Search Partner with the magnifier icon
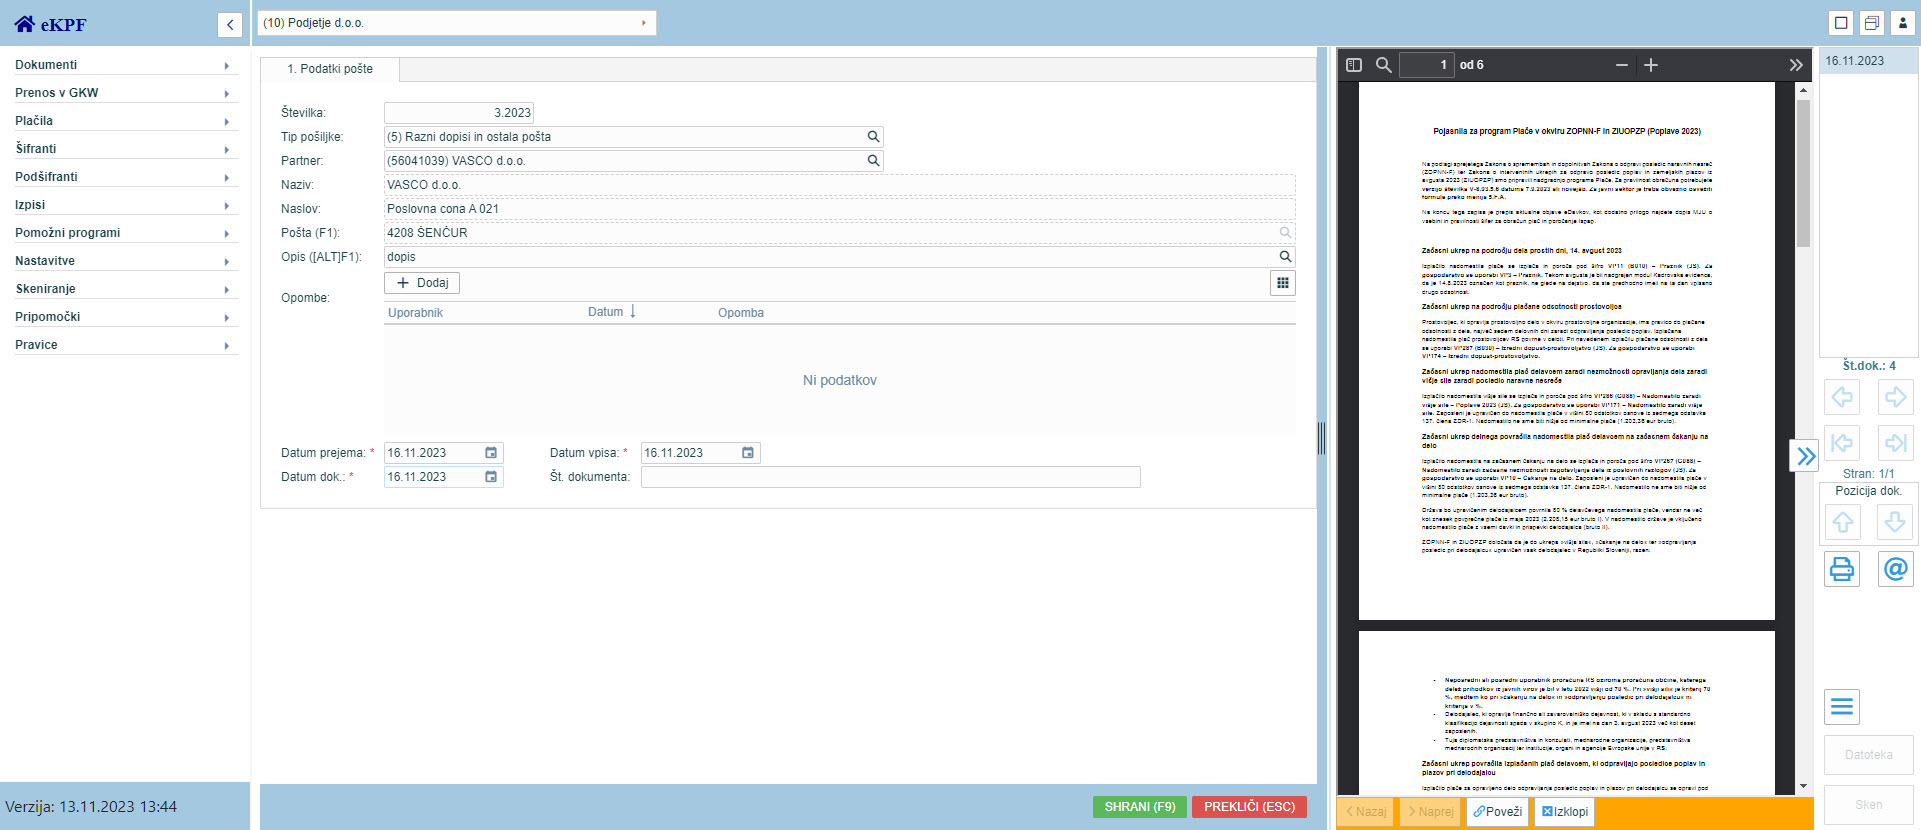Viewport: 1921px width, 830px height. click(x=873, y=161)
